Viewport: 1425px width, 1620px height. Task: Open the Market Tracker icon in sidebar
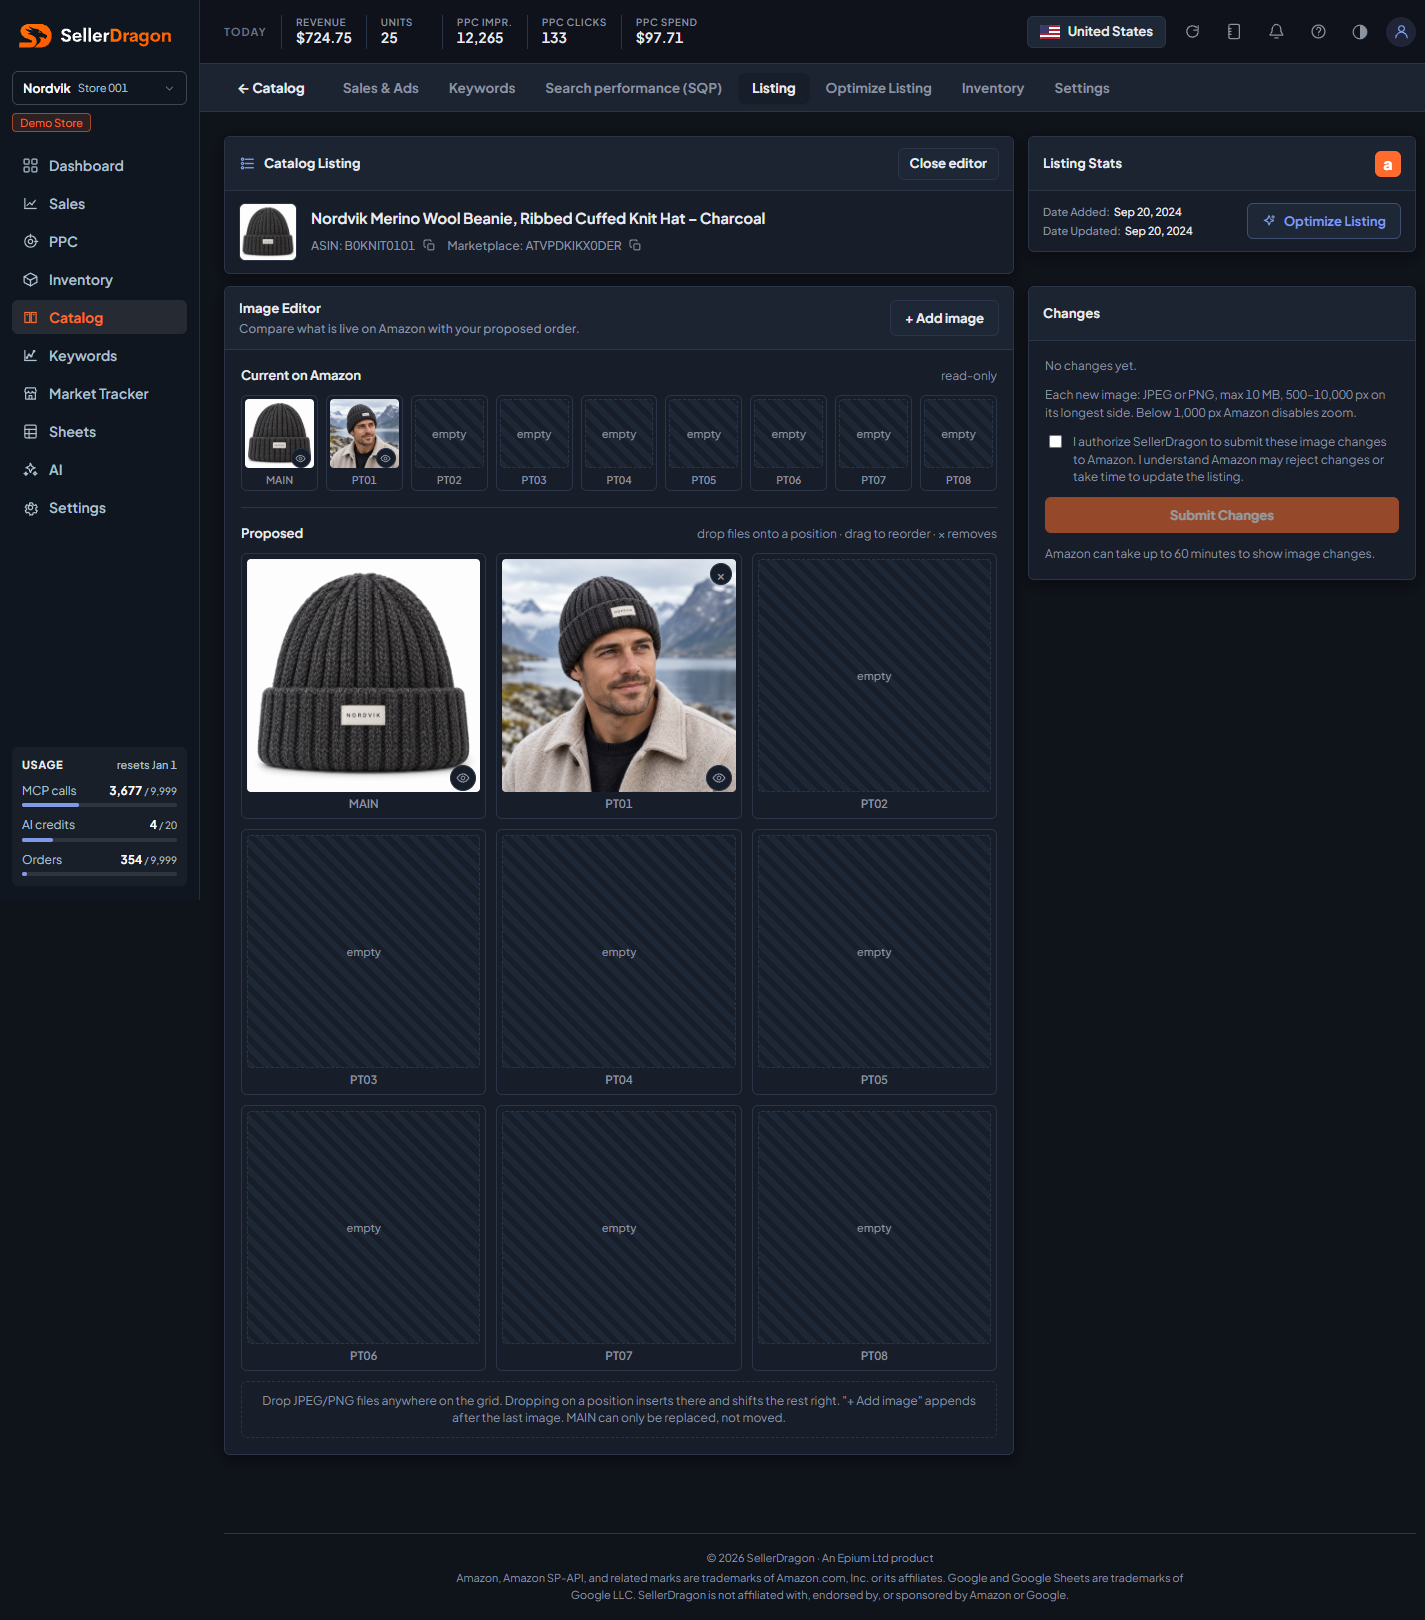click(31, 394)
